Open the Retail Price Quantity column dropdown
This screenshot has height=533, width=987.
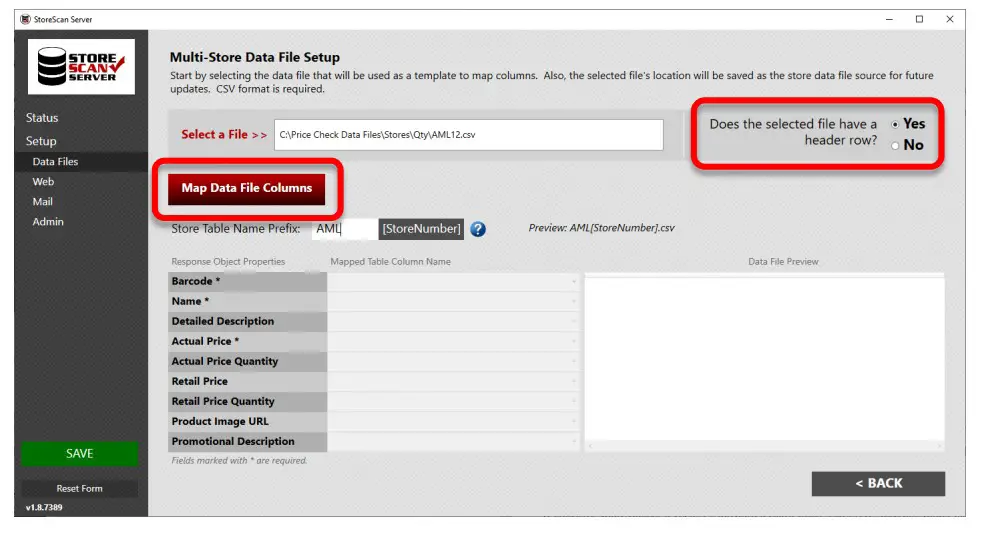click(x=453, y=401)
